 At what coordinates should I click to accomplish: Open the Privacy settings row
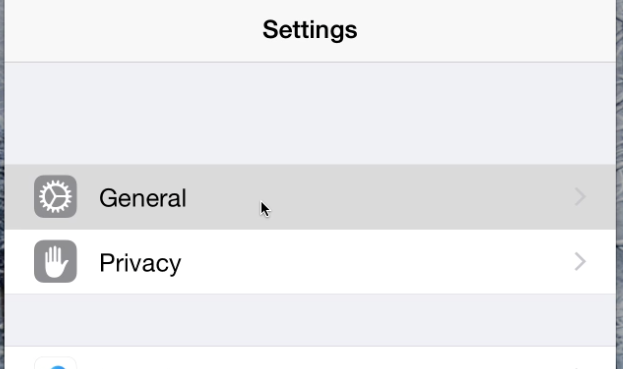310,262
